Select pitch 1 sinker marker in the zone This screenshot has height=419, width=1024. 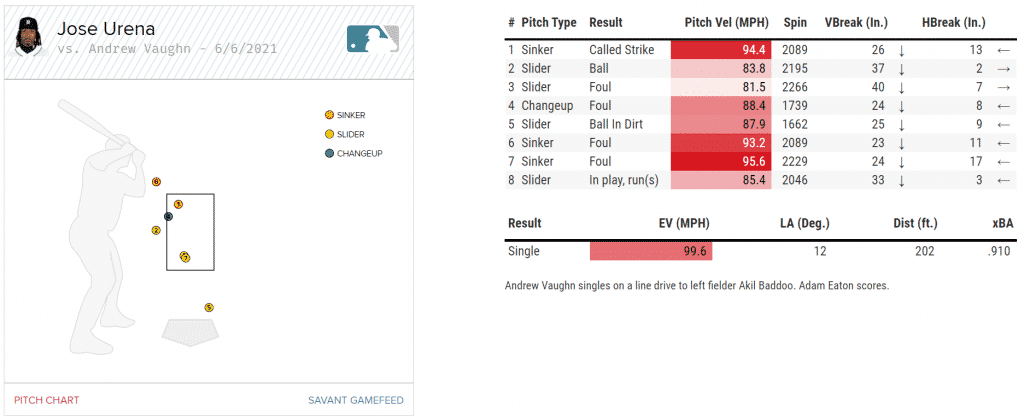point(178,205)
